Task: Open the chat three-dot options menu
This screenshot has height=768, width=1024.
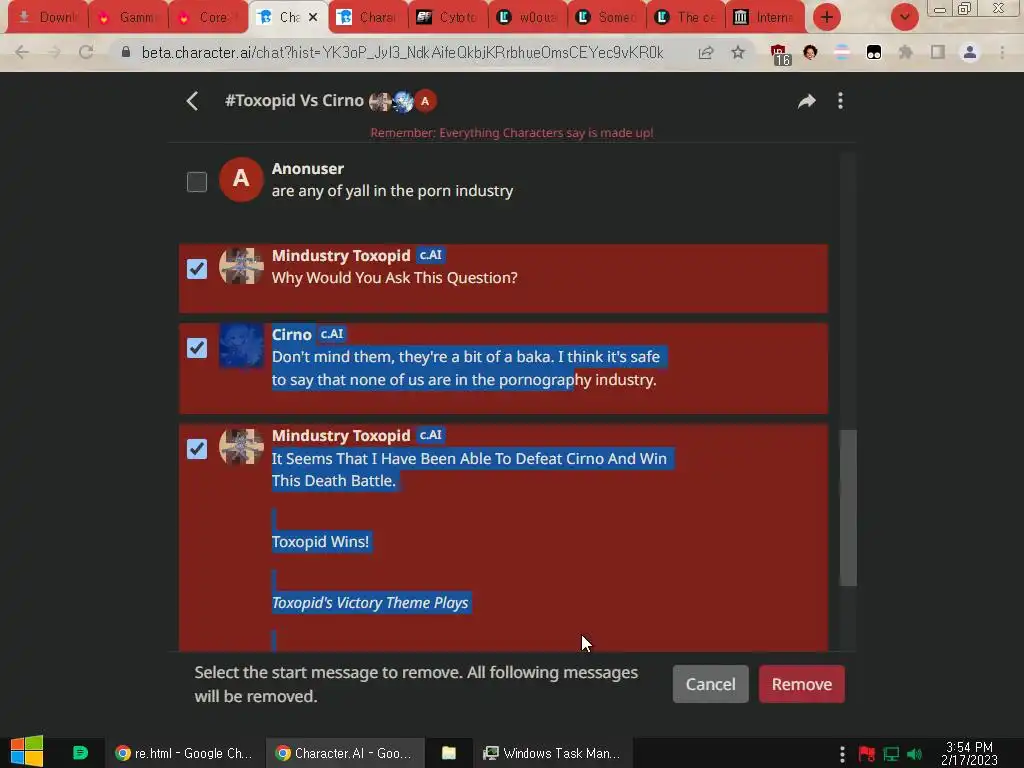Action: 840,101
